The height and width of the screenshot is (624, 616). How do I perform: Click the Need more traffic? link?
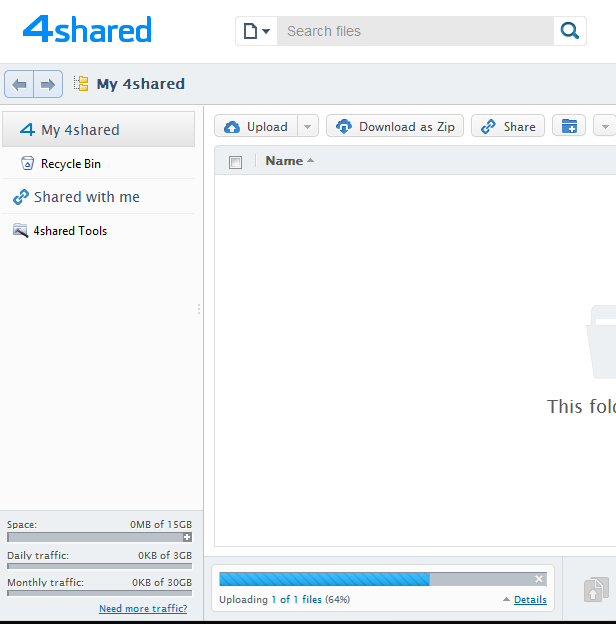click(x=143, y=608)
